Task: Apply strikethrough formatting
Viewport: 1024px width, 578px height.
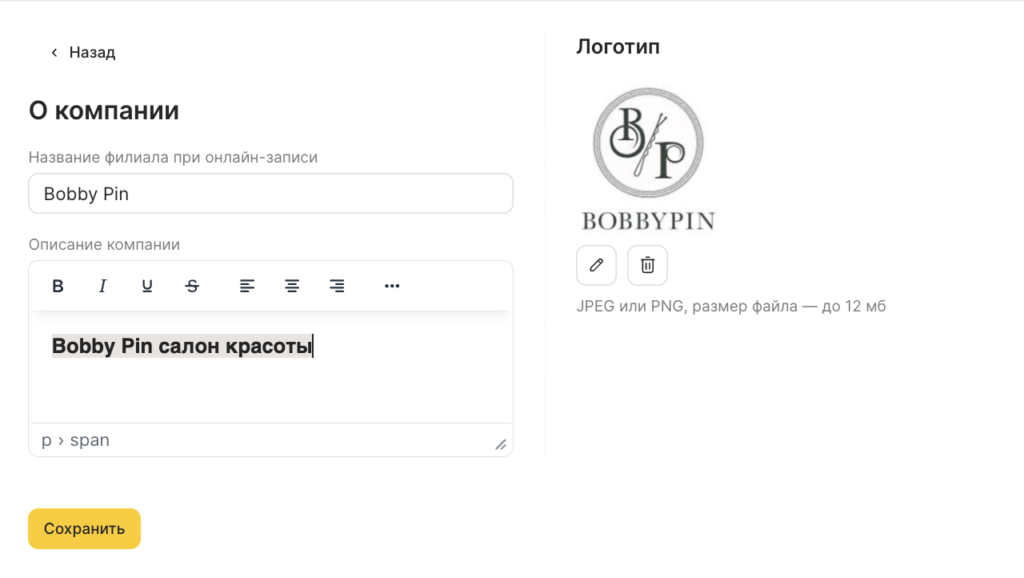Action: (192, 286)
